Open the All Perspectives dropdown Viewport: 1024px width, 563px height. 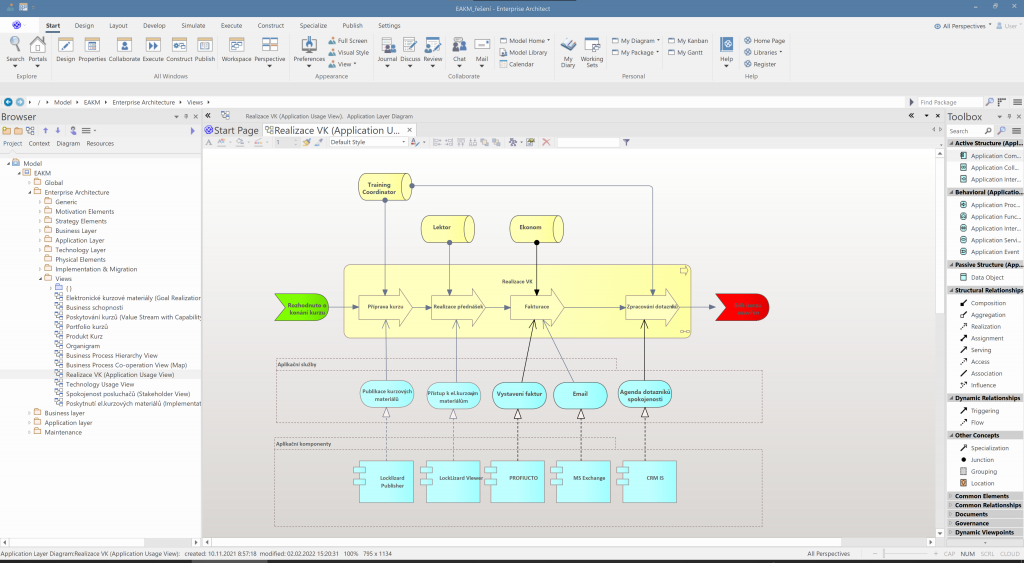[x=963, y=26]
